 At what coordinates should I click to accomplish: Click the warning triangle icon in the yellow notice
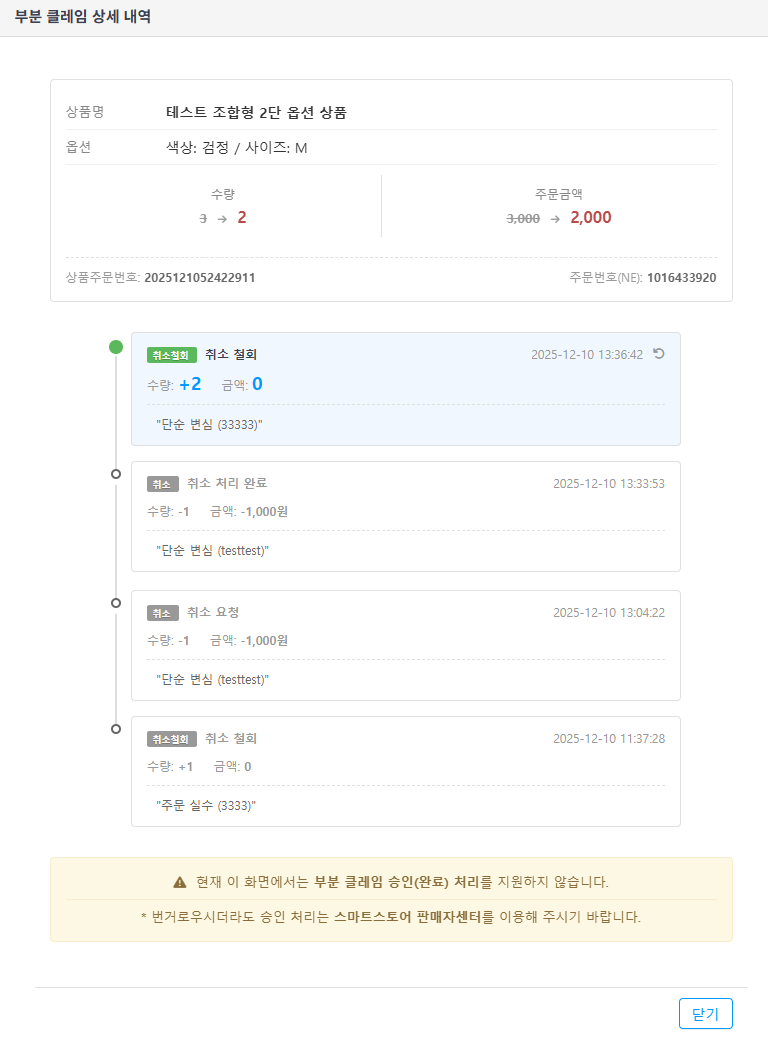click(180, 882)
